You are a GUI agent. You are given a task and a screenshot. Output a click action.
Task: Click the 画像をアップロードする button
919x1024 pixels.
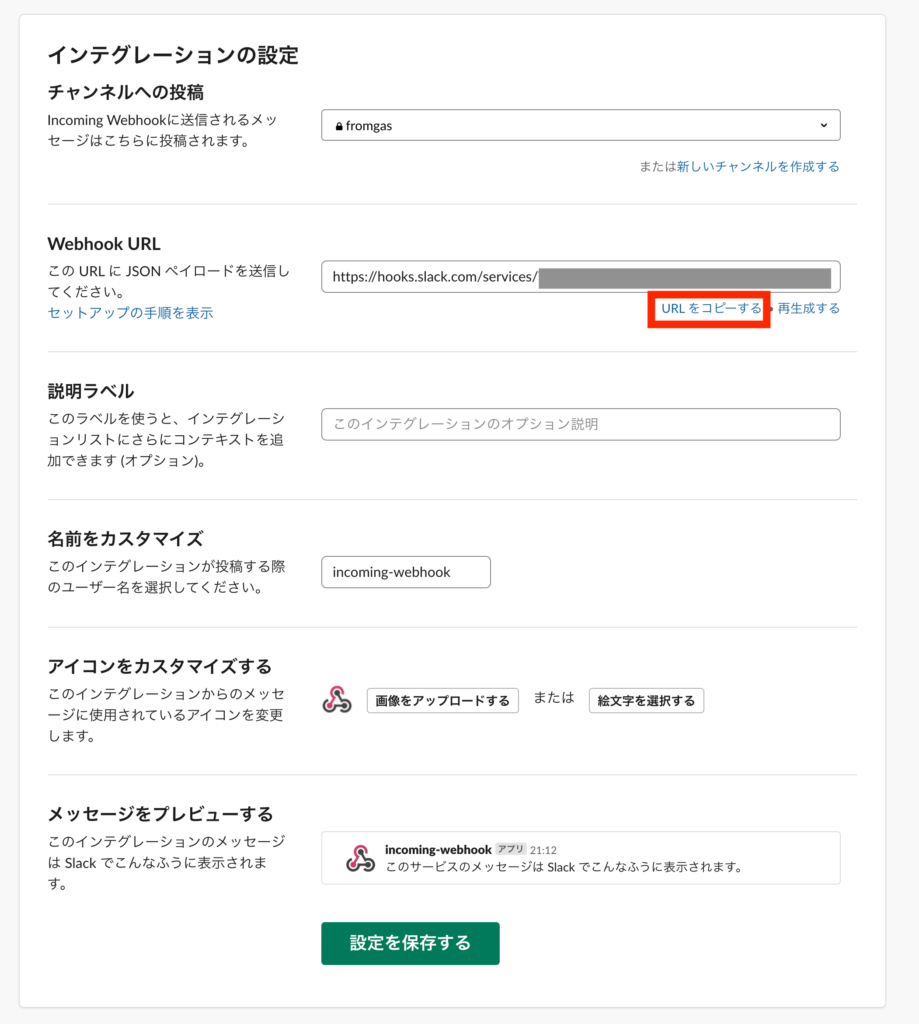tap(442, 701)
